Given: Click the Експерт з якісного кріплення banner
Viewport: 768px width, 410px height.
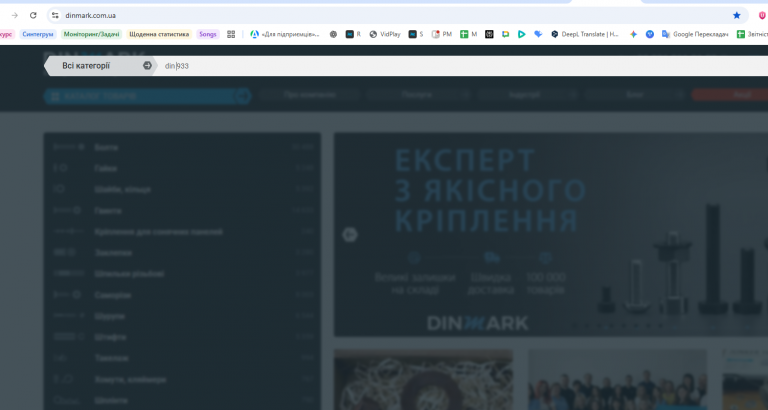Looking at the screenshot, I should 551,235.
